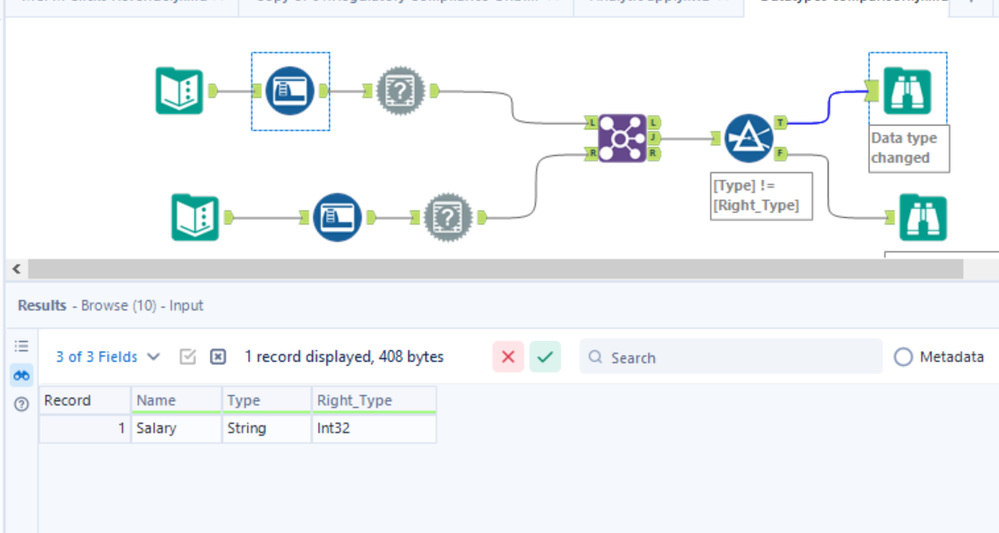Click the Data type changed annotation
999x533 pixels.
(909, 148)
